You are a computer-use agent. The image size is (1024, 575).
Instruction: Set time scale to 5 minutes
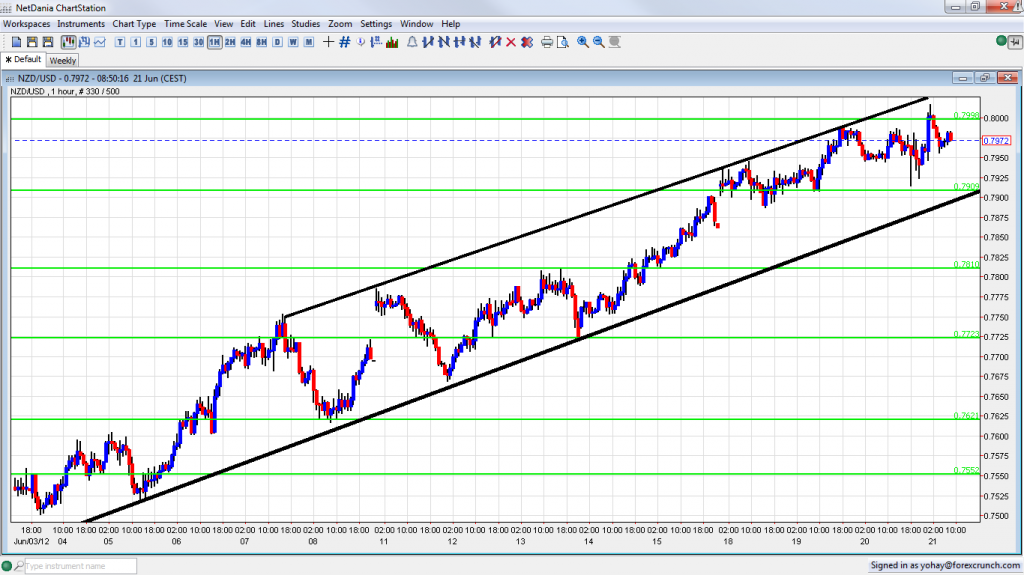tap(151, 42)
